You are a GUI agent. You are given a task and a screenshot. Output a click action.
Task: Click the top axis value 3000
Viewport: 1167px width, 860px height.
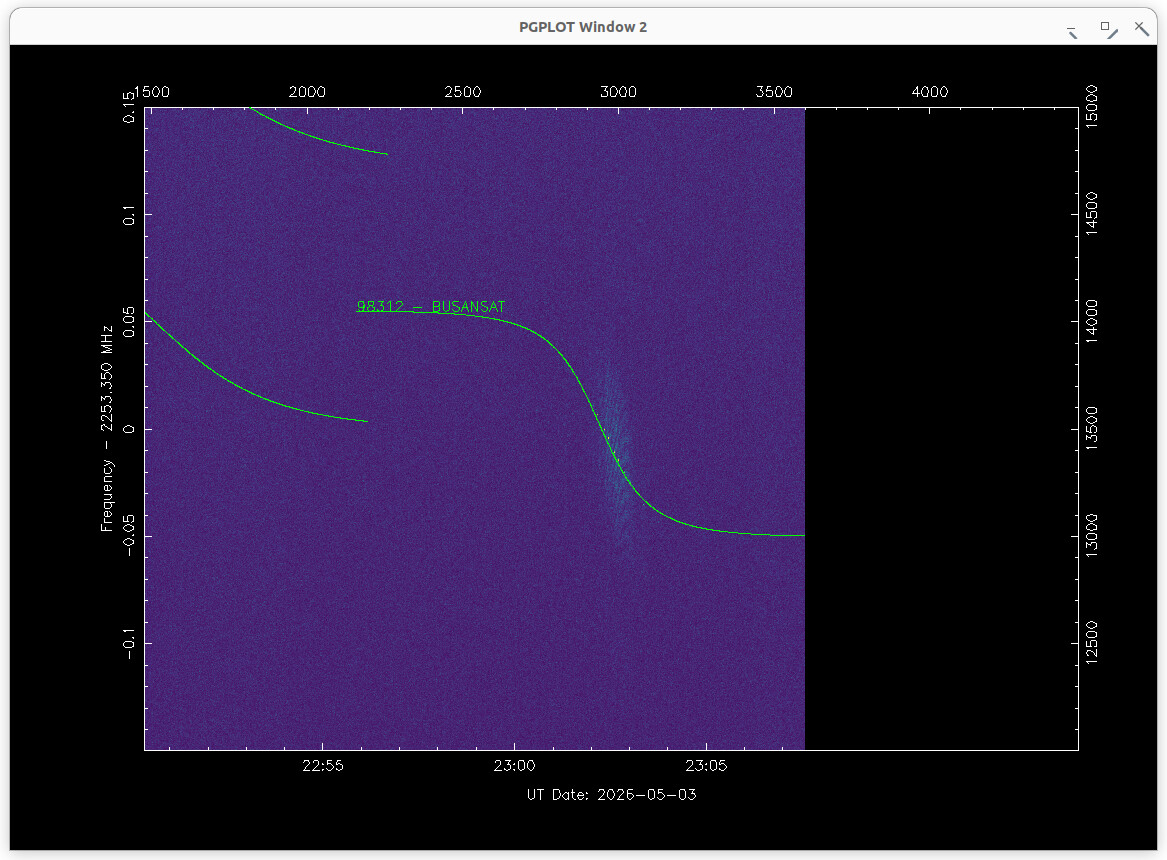point(618,92)
